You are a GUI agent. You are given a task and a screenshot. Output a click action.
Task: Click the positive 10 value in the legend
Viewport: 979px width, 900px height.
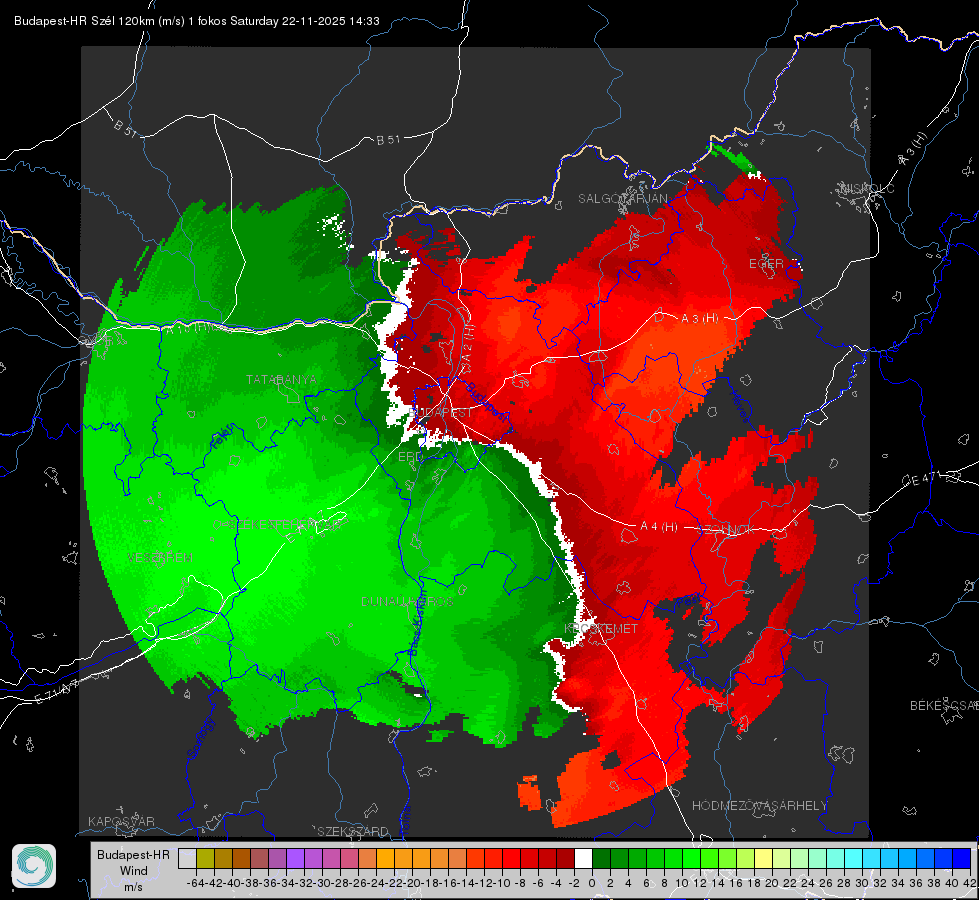point(682,883)
